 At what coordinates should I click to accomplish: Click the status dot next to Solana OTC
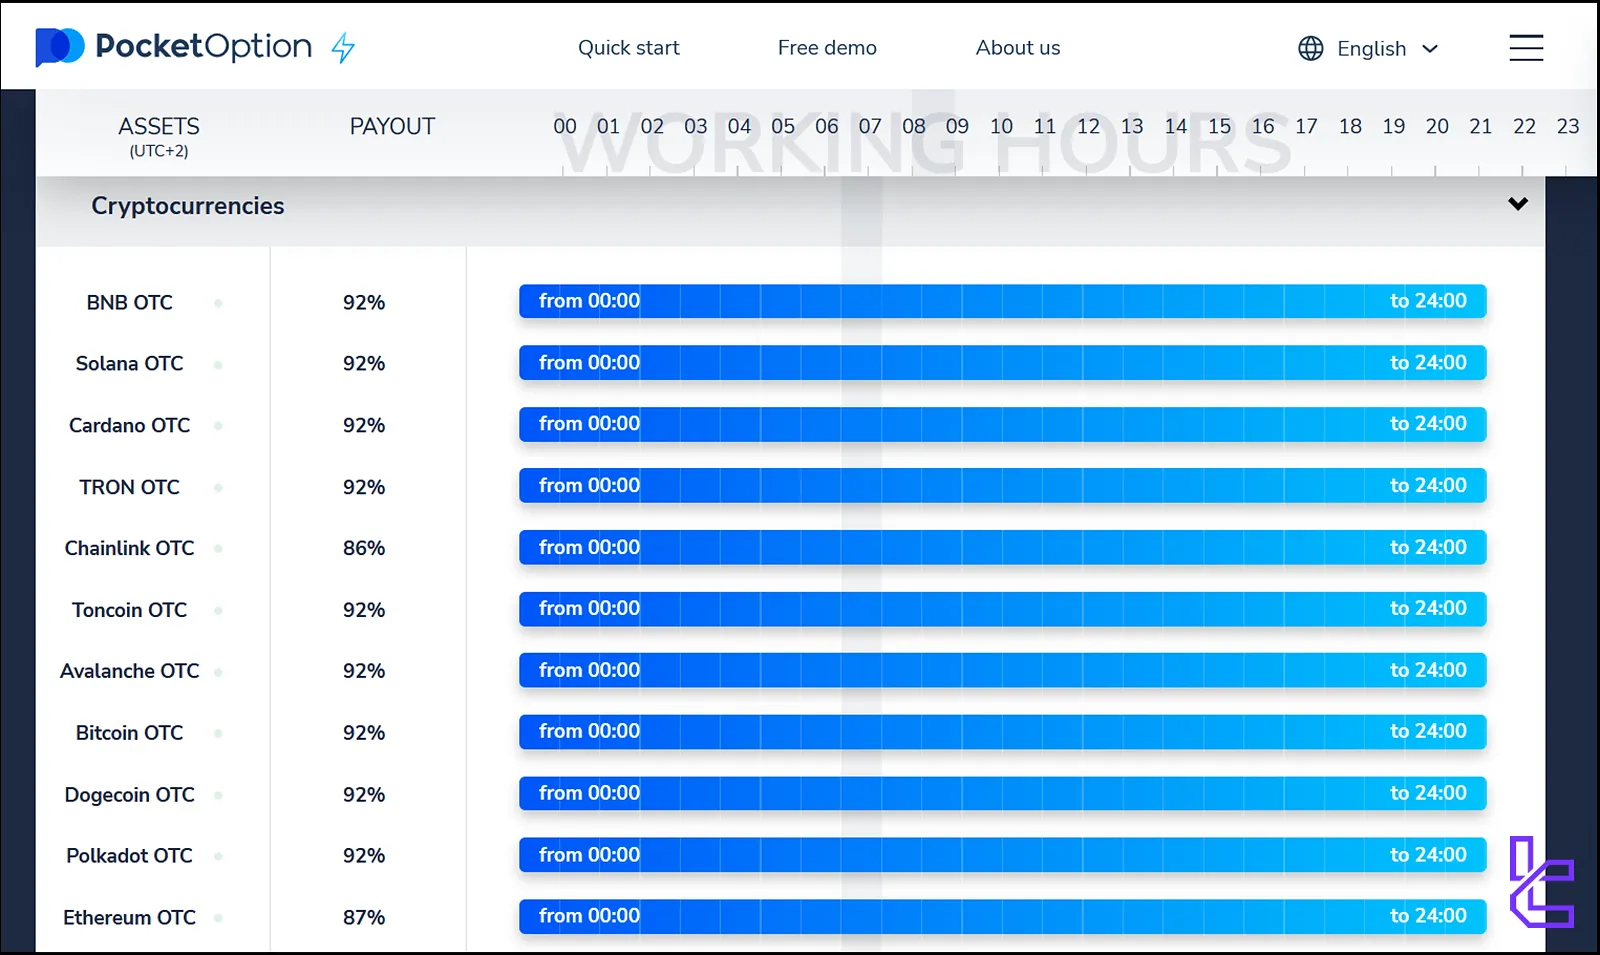218,364
